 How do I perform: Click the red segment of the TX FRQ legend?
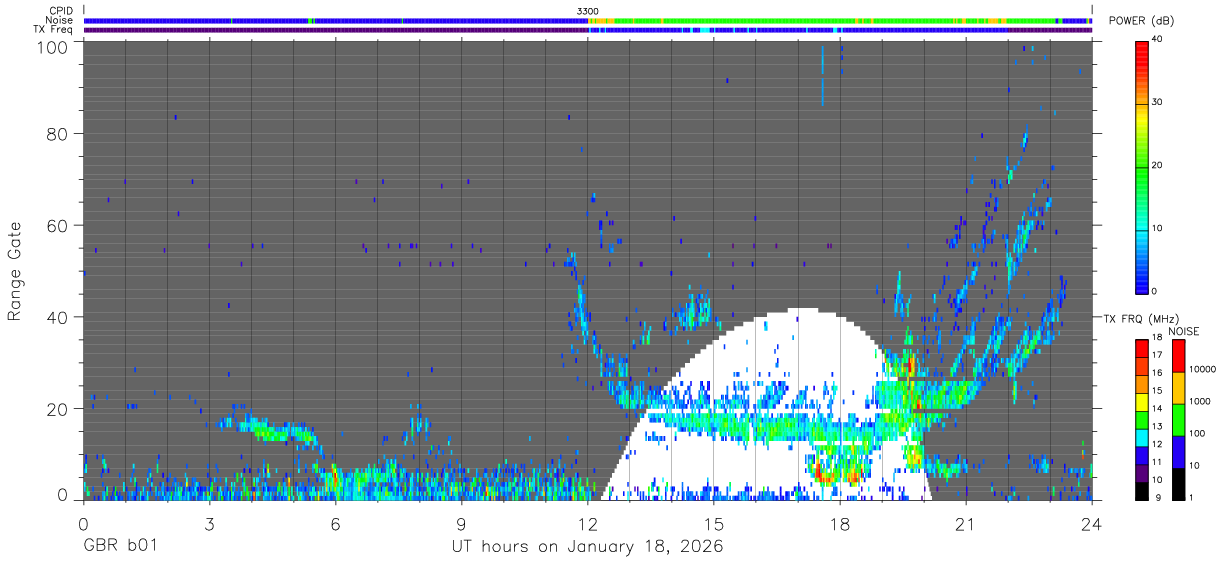point(1142,347)
